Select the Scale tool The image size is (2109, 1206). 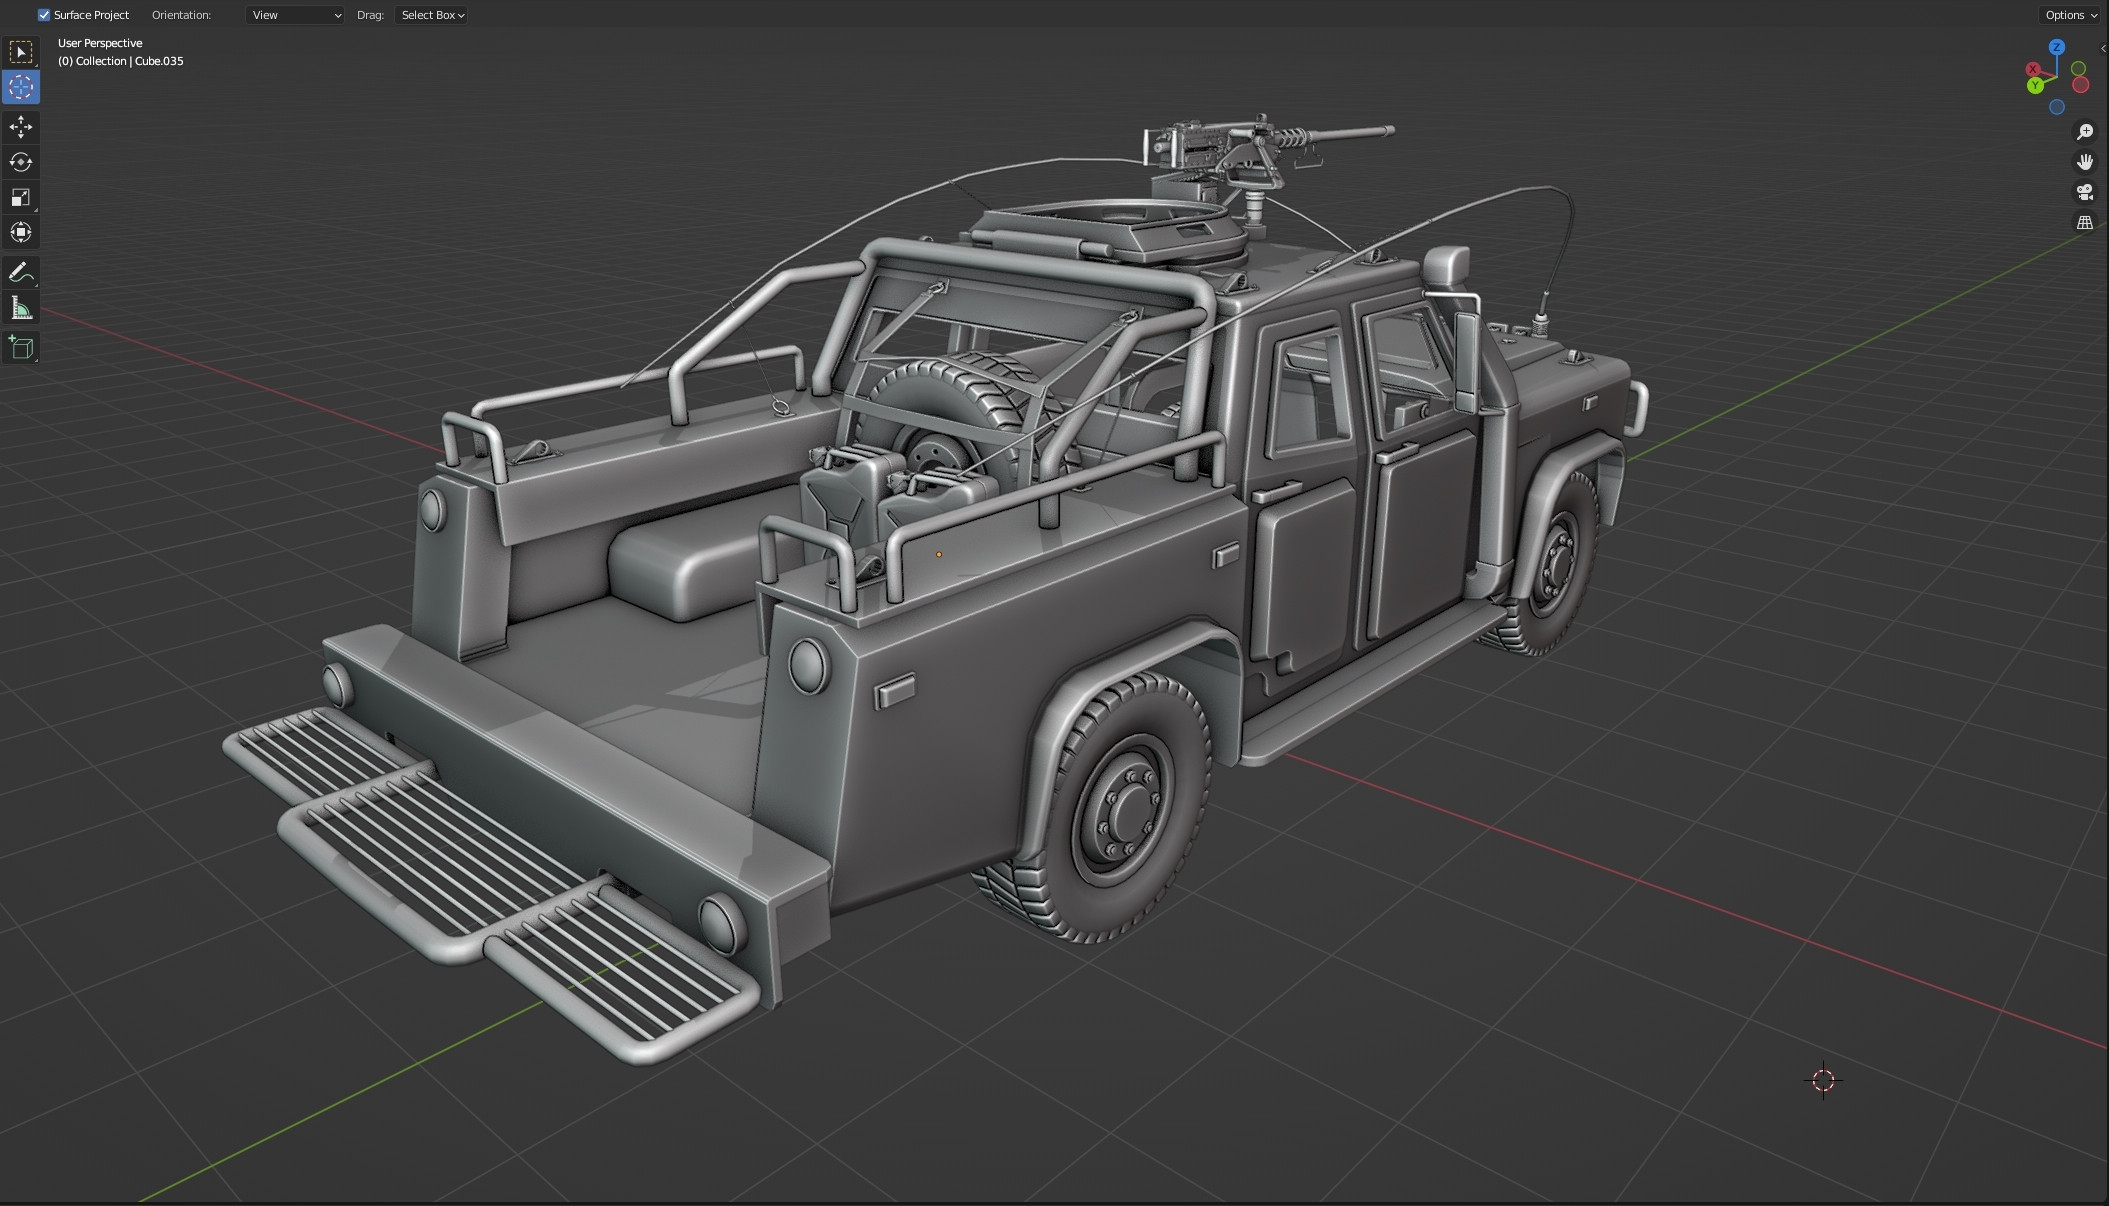click(x=20, y=197)
